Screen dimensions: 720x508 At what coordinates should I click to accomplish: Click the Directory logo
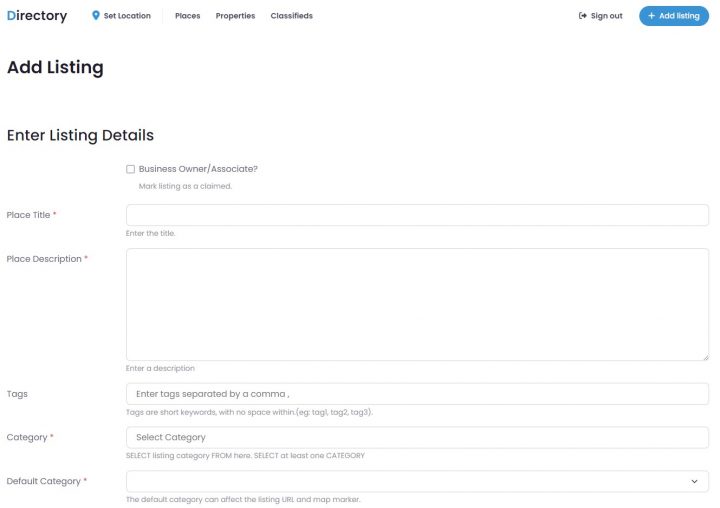[37, 16]
